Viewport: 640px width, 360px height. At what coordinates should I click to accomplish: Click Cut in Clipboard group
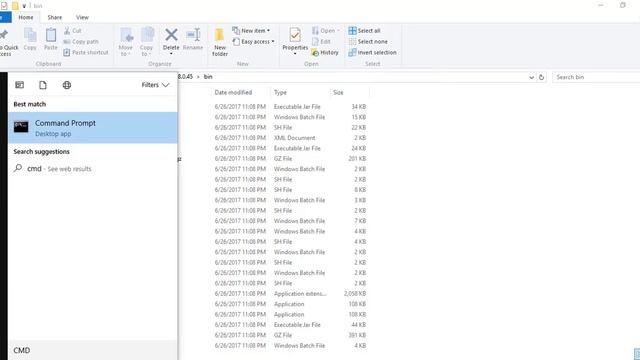73,31
